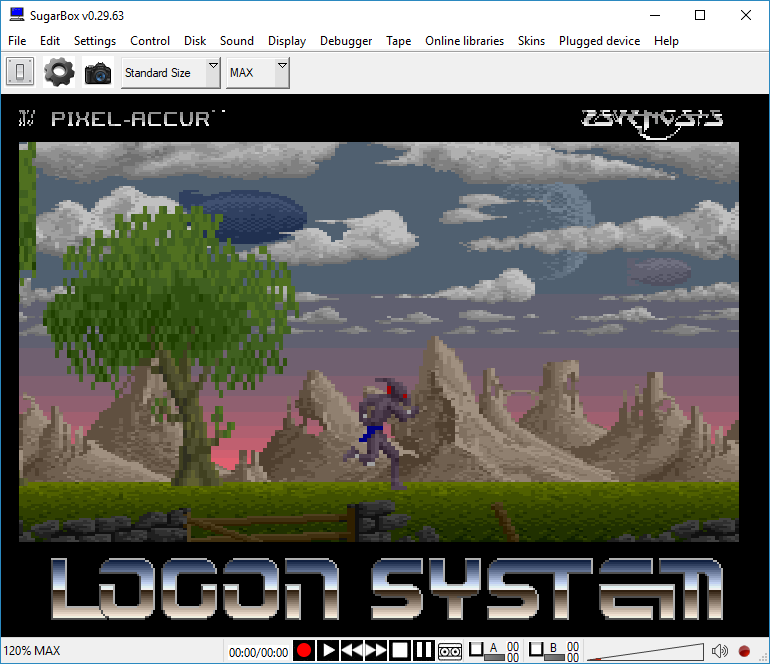Click the cassette tape icon
Viewport: 770px width, 664px height.
(x=450, y=651)
